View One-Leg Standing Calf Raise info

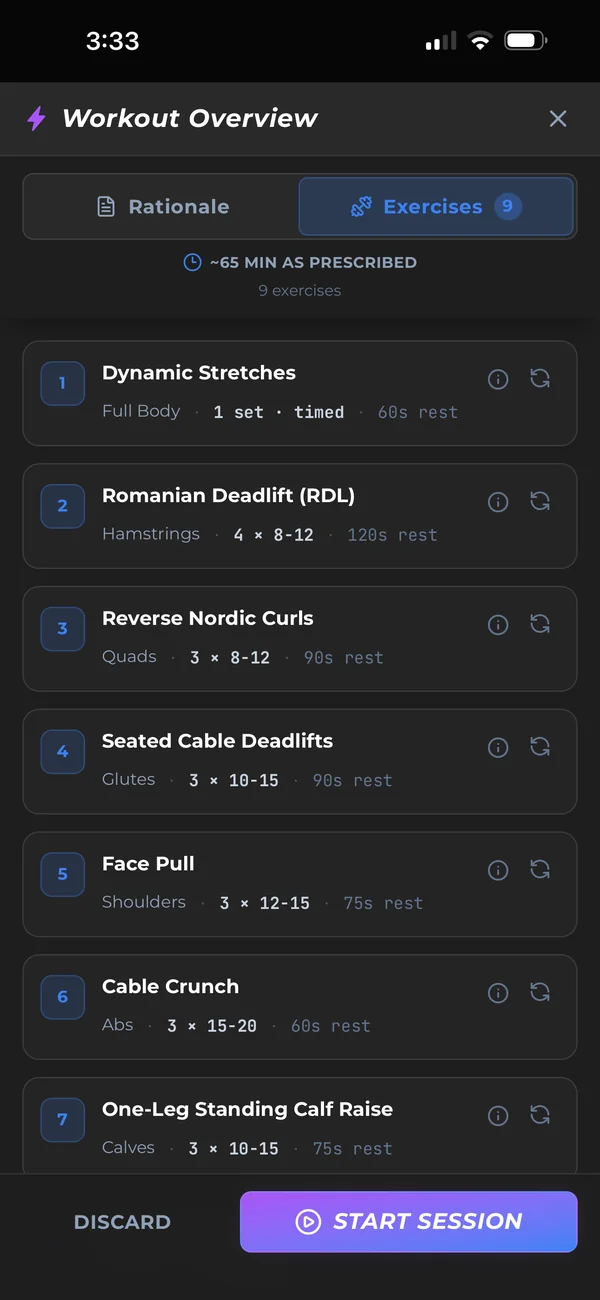pos(498,1116)
